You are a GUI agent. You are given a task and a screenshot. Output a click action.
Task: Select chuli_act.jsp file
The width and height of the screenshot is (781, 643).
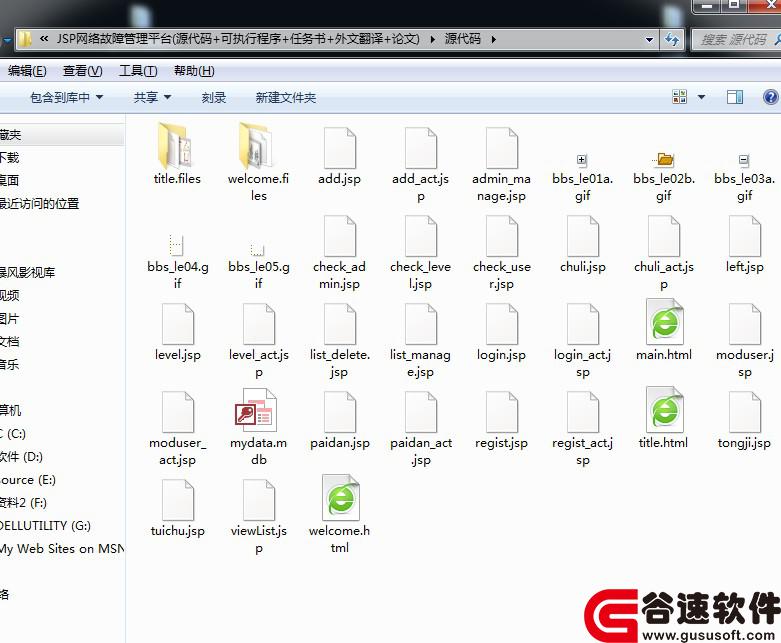click(664, 253)
